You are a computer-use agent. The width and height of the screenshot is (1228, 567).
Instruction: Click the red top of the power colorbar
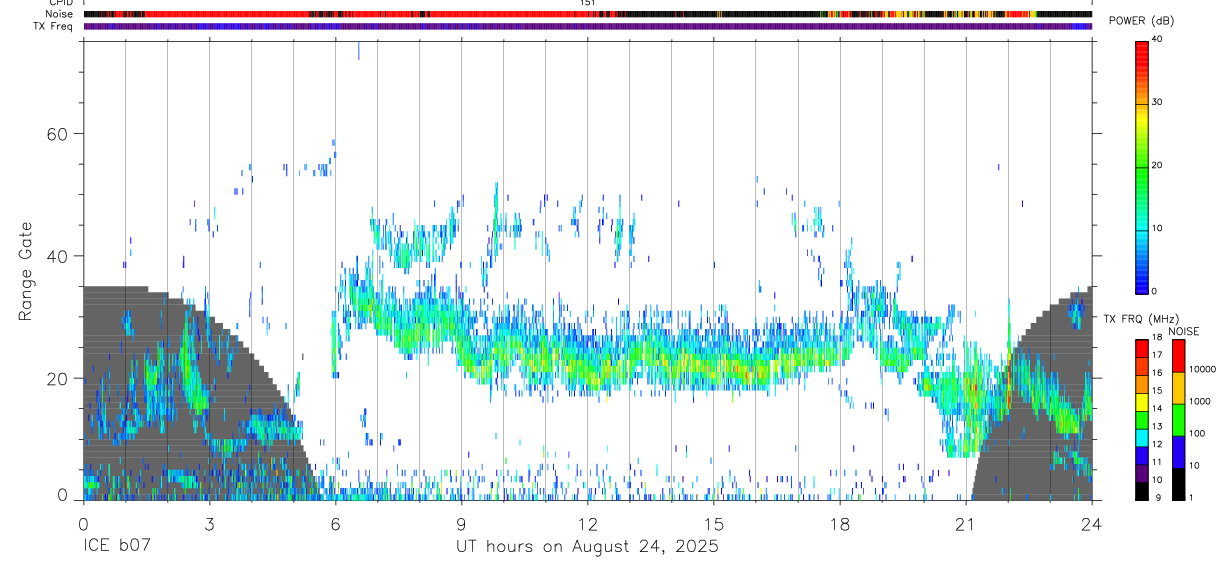pos(1142,48)
